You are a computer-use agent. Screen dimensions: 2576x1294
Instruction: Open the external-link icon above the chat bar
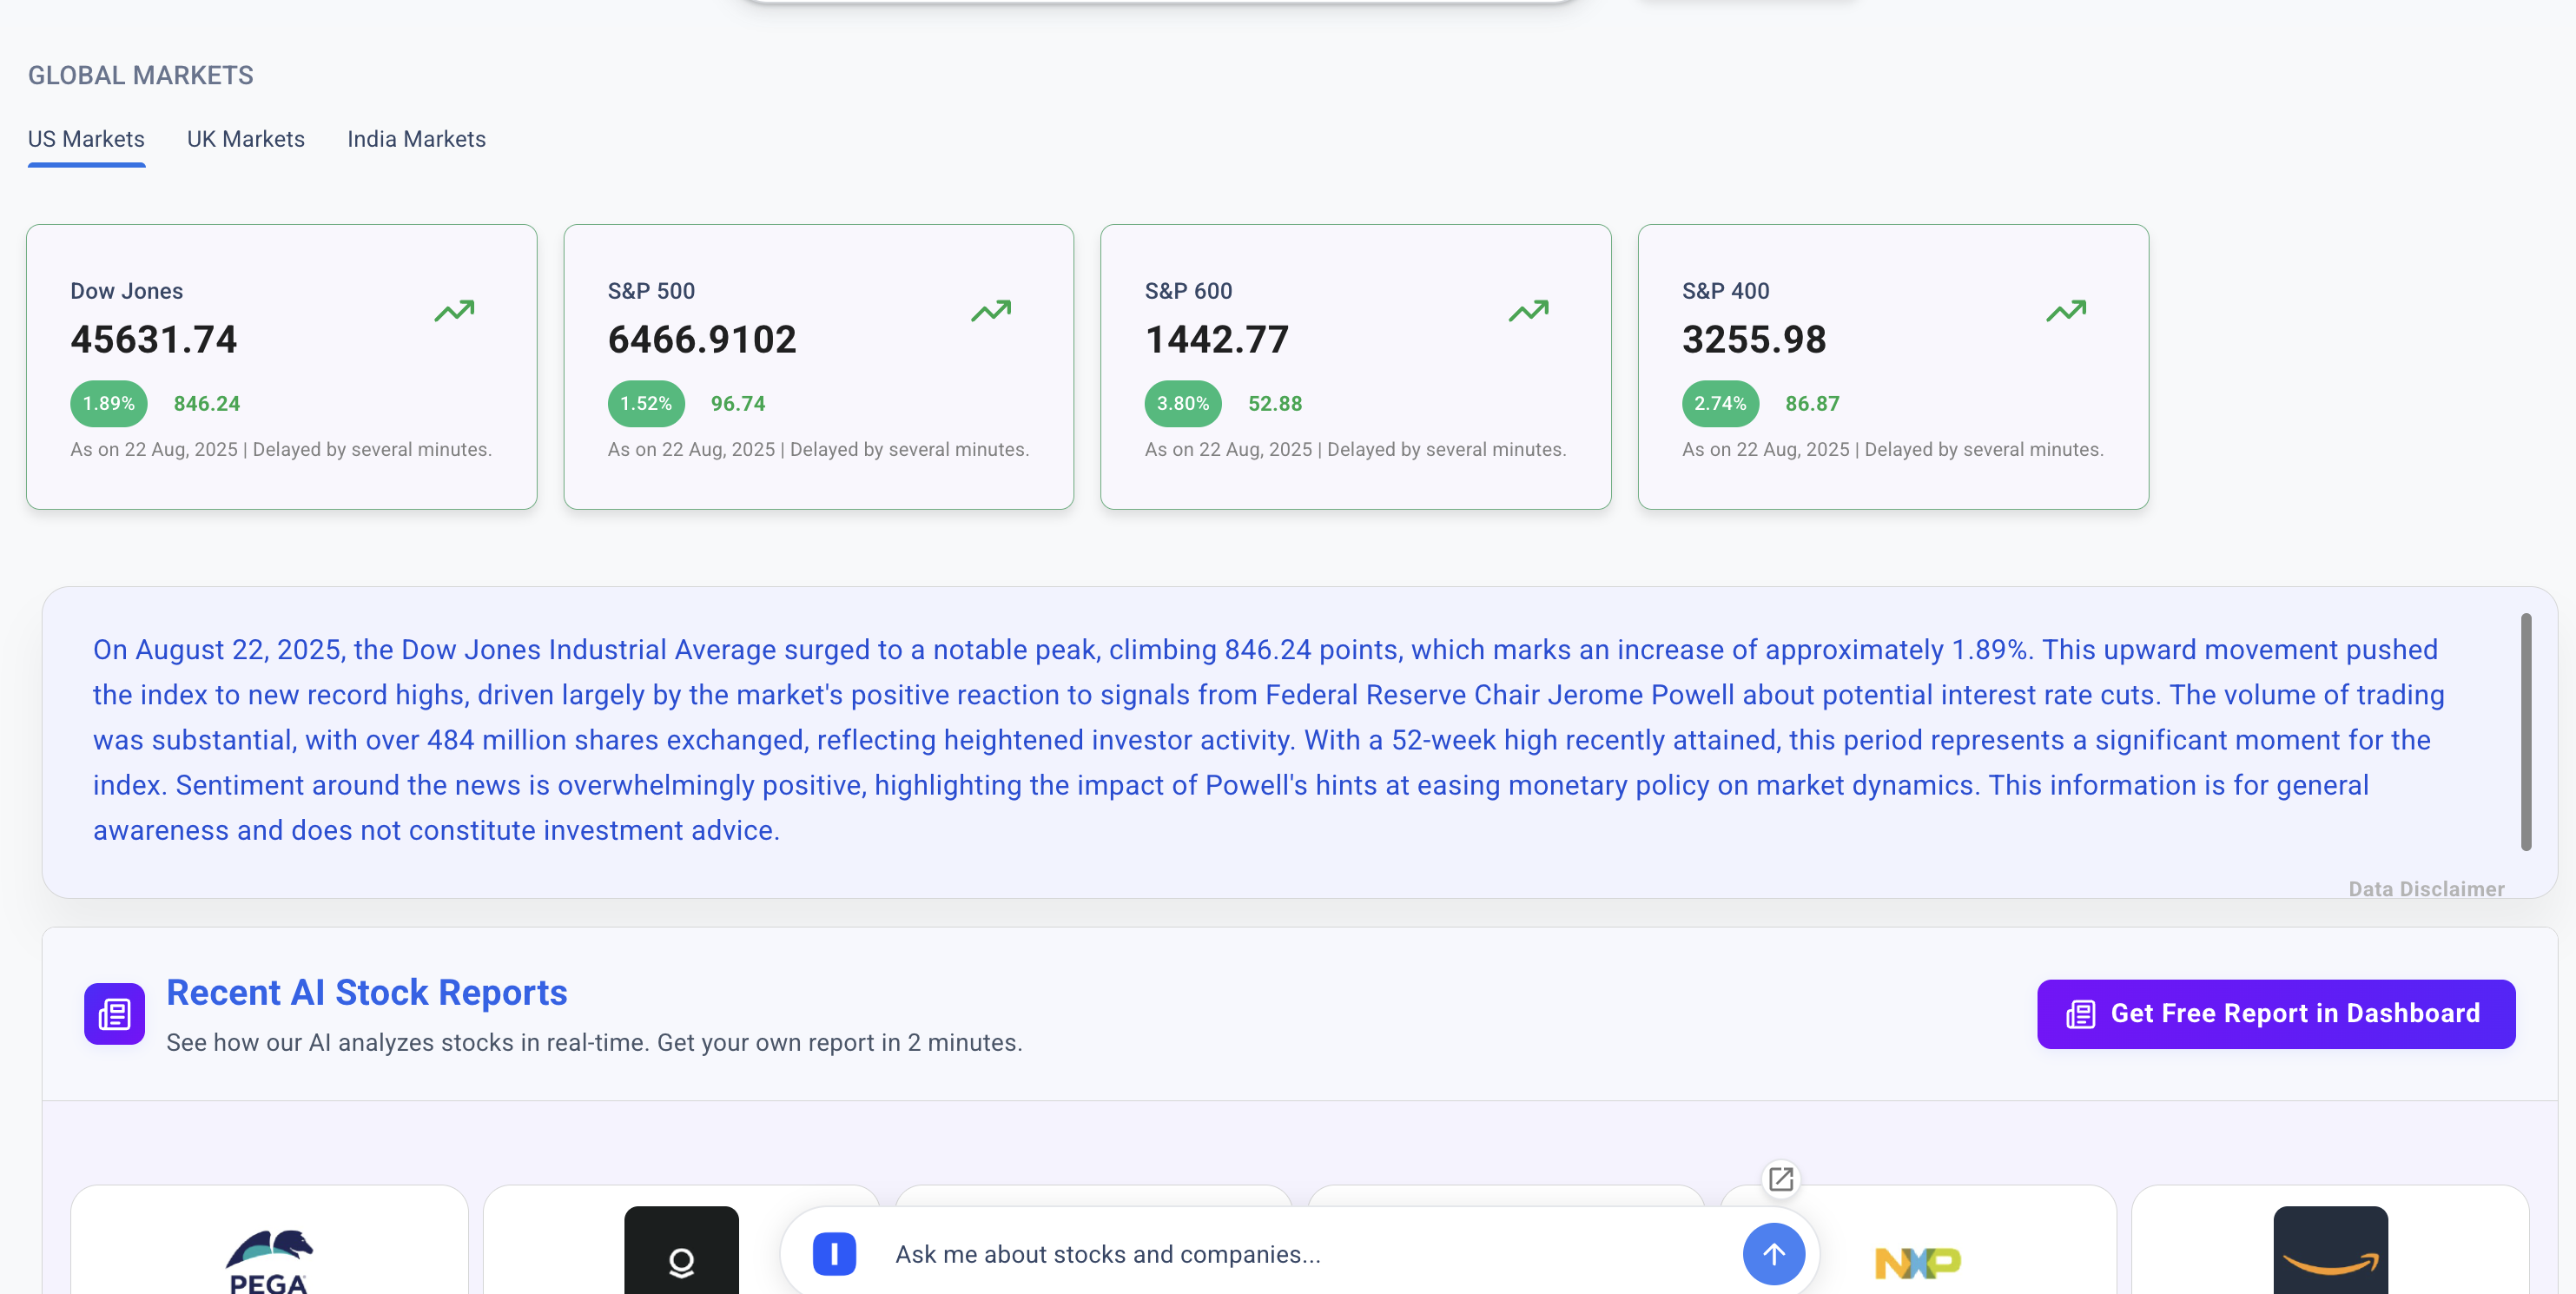(x=1780, y=1179)
